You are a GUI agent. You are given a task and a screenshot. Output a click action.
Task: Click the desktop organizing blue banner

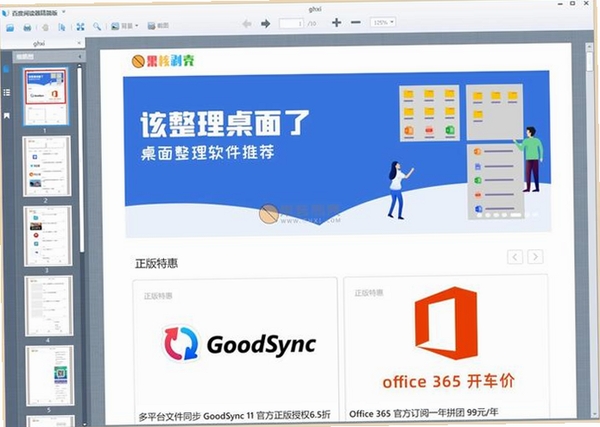pos(337,153)
